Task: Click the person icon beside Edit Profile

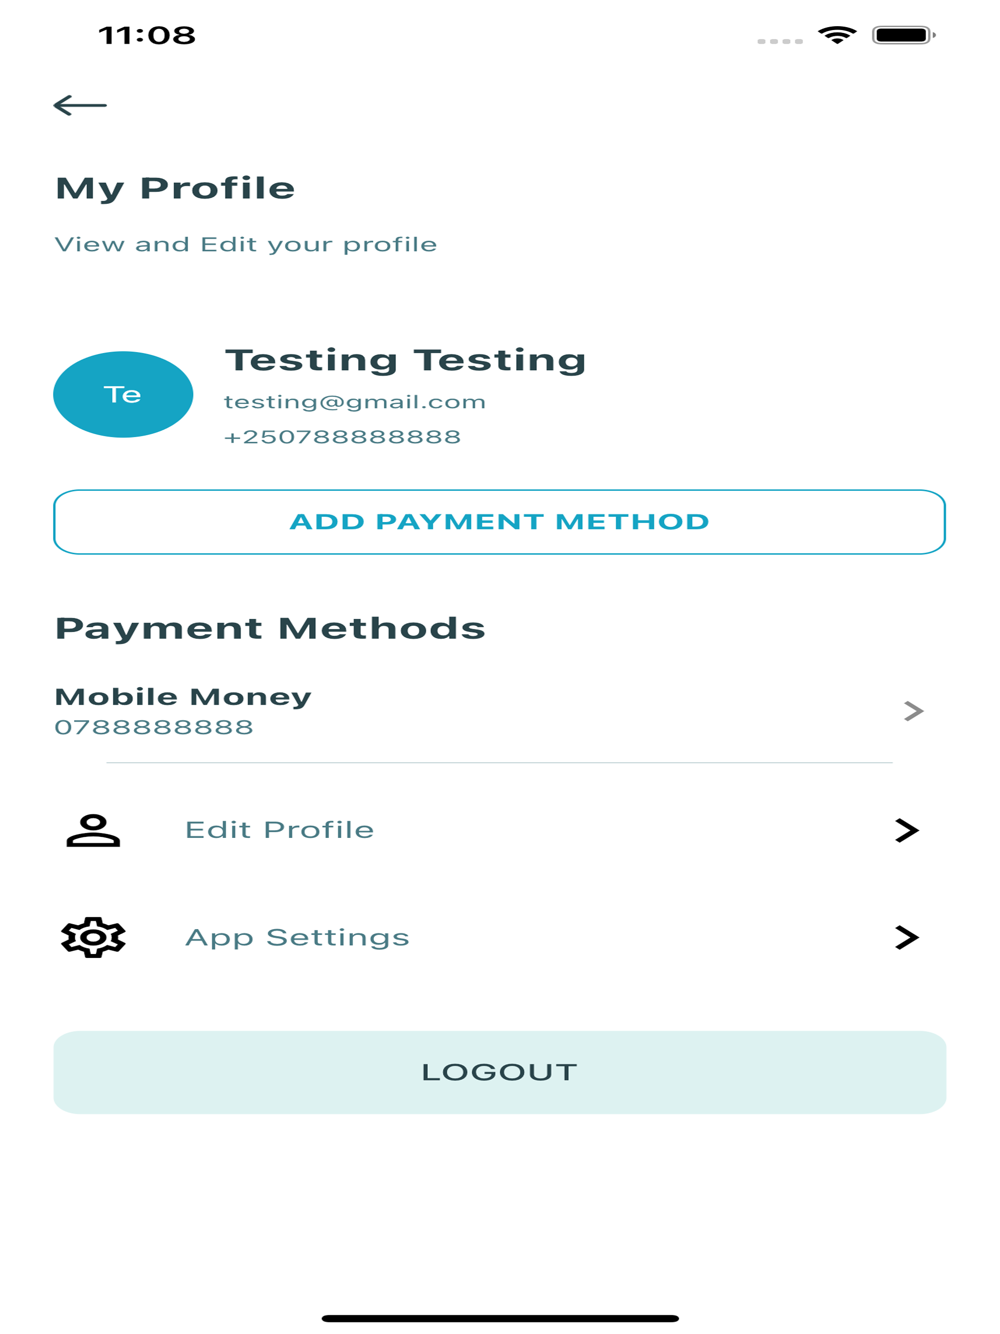Action: pos(93,830)
